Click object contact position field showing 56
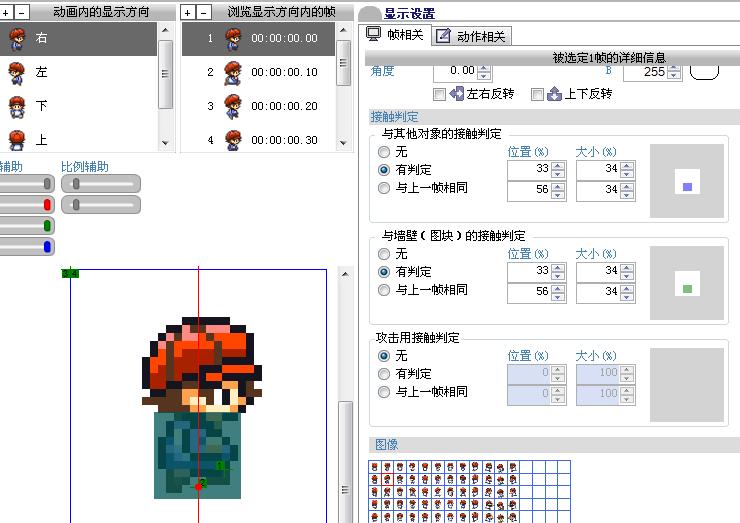The image size is (740, 523). 529,191
